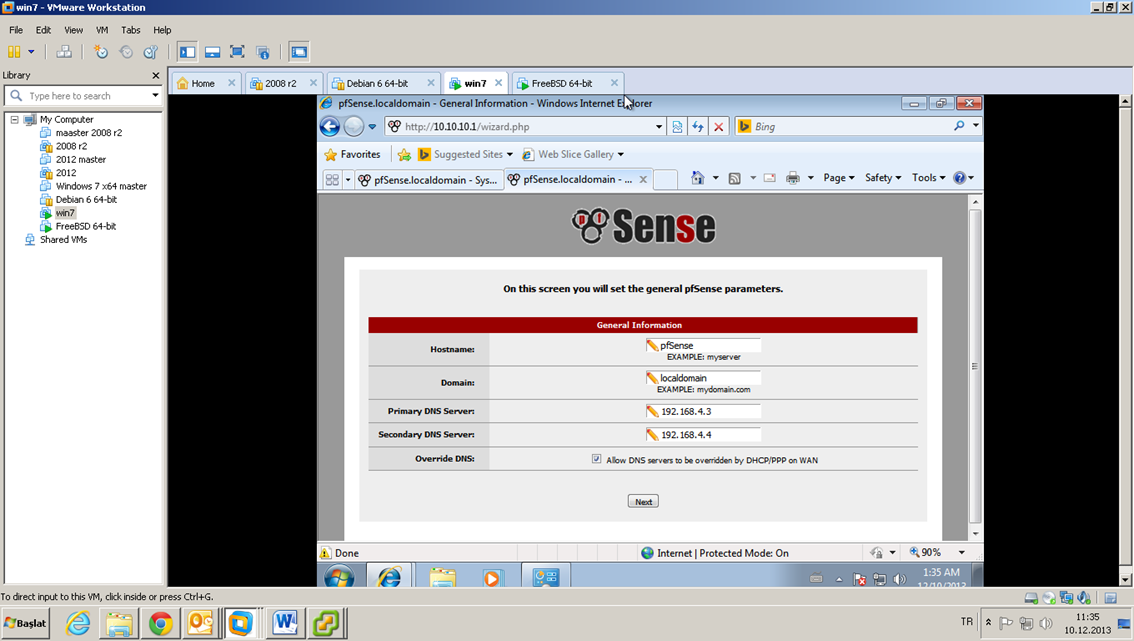Click the IE Print icon
Image resolution: width=1134 pixels, height=641 pixels.
793,178
